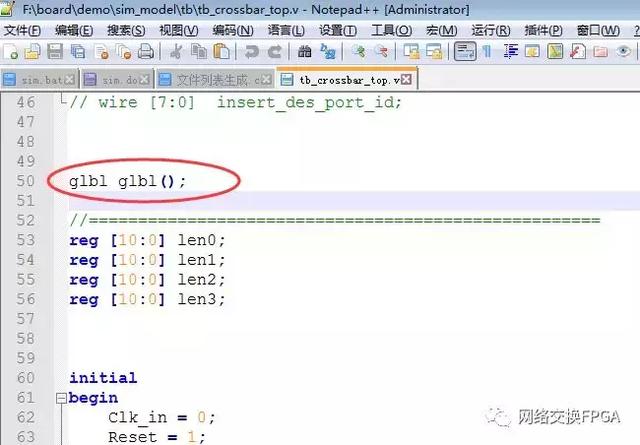Open the 搜索(S) menu

pos(126,30)
